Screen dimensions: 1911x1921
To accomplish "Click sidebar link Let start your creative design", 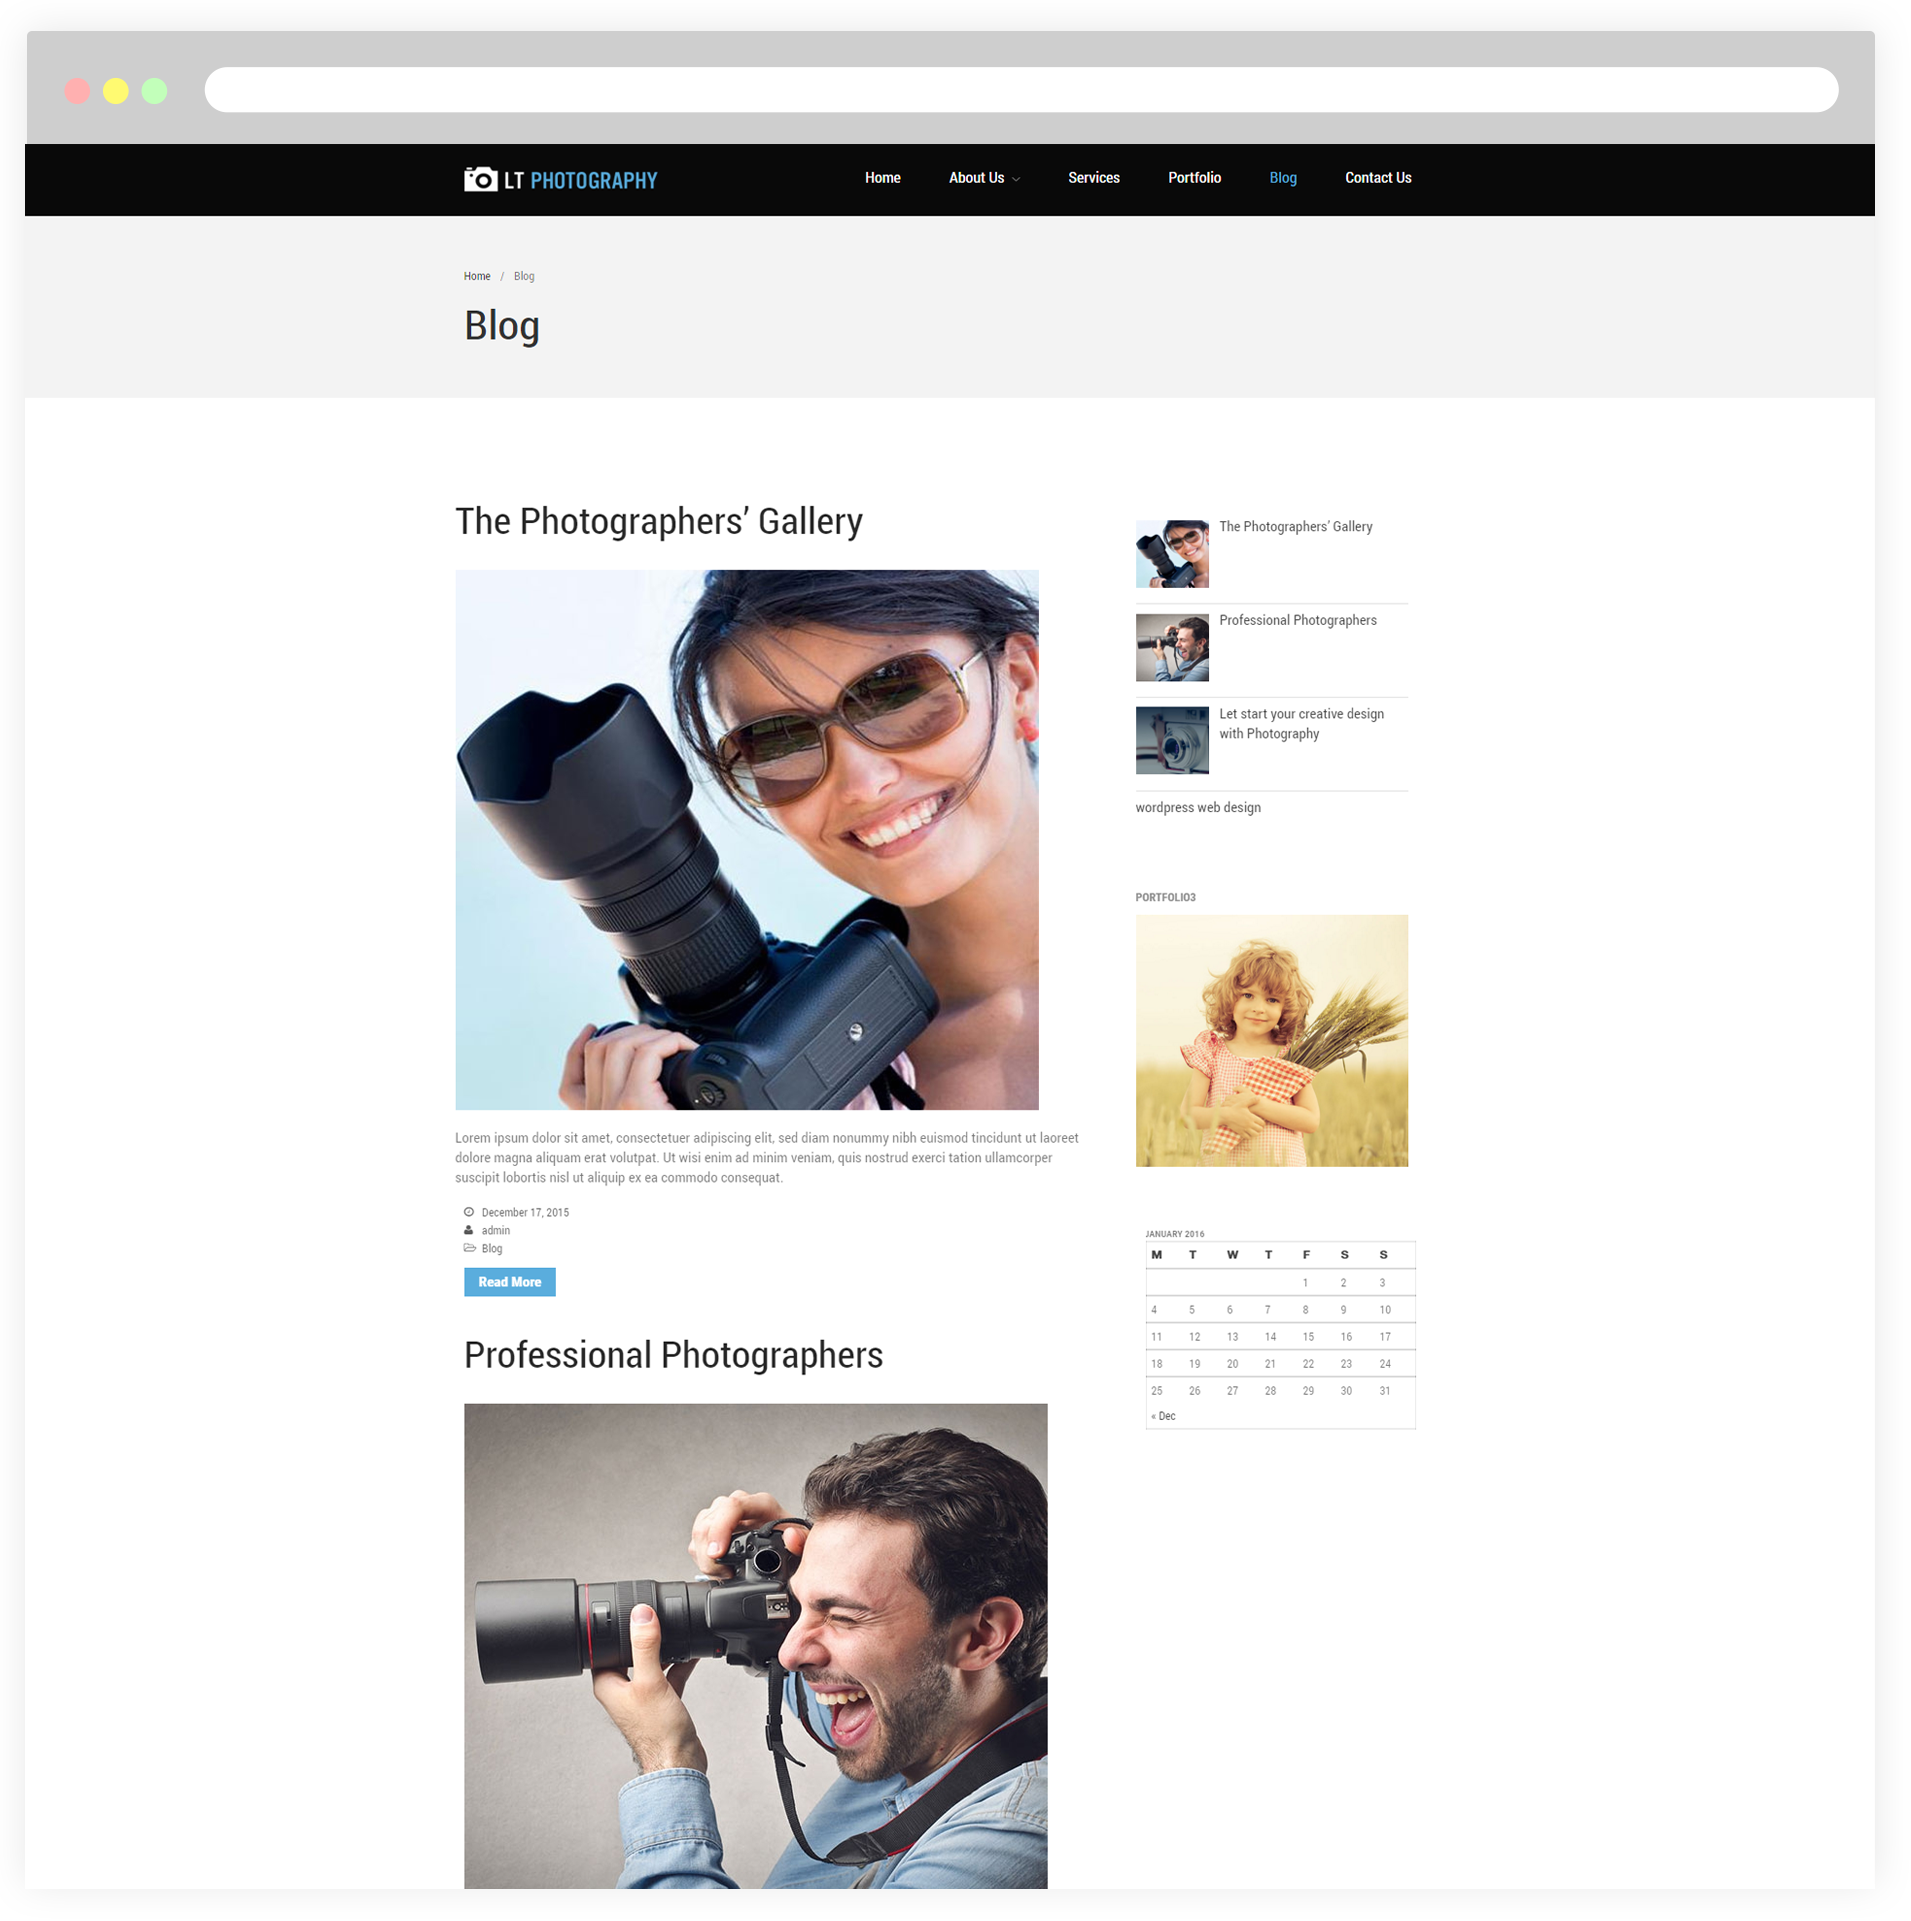I will coord(1300,723).
